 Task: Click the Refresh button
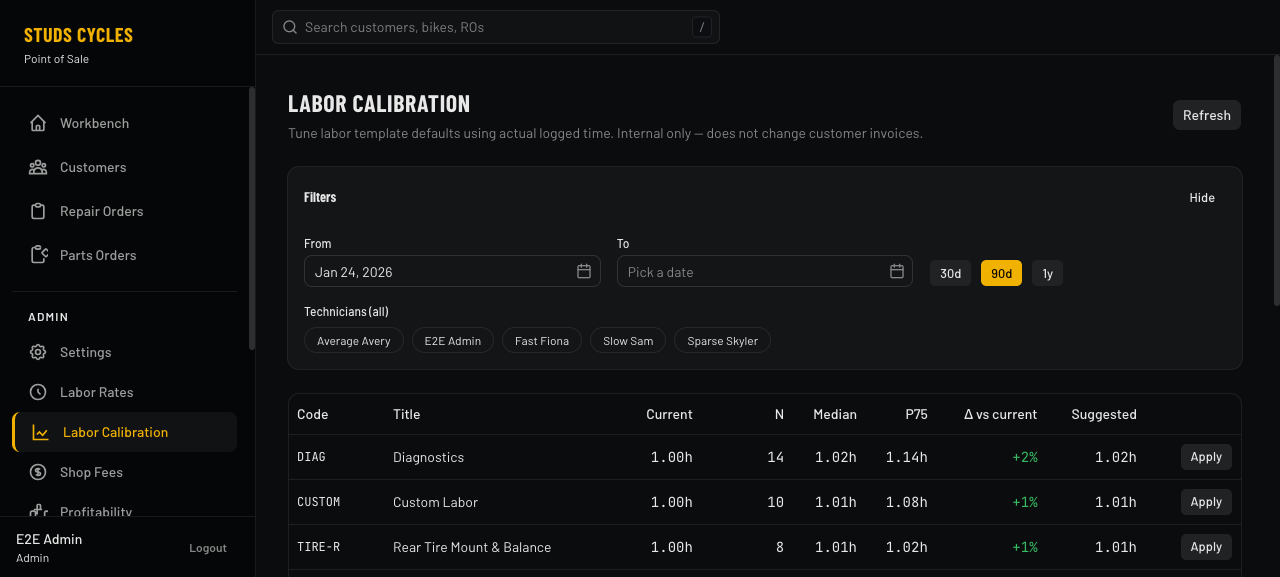[x=1207, y=115]
